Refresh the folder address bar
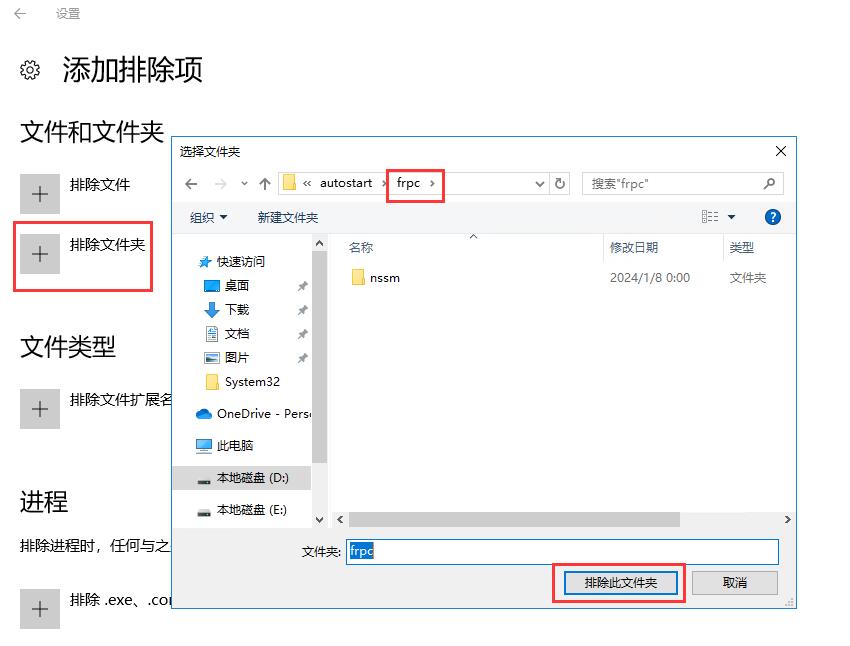 [x=560, y=184]
